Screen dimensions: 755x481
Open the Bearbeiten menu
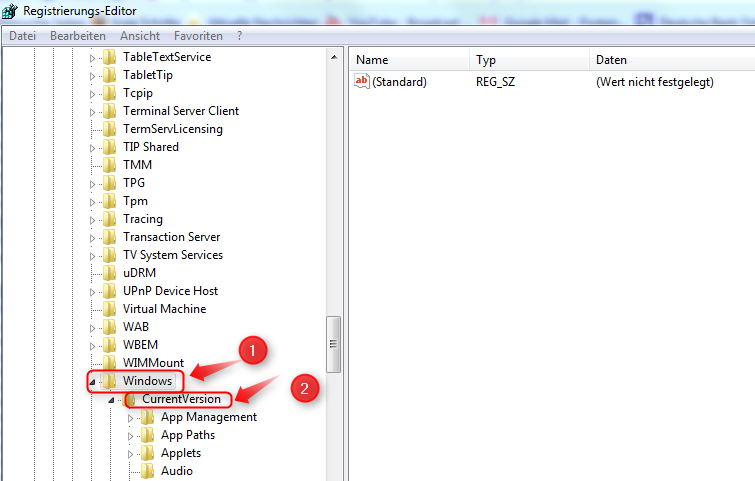[x=78, y=36]
